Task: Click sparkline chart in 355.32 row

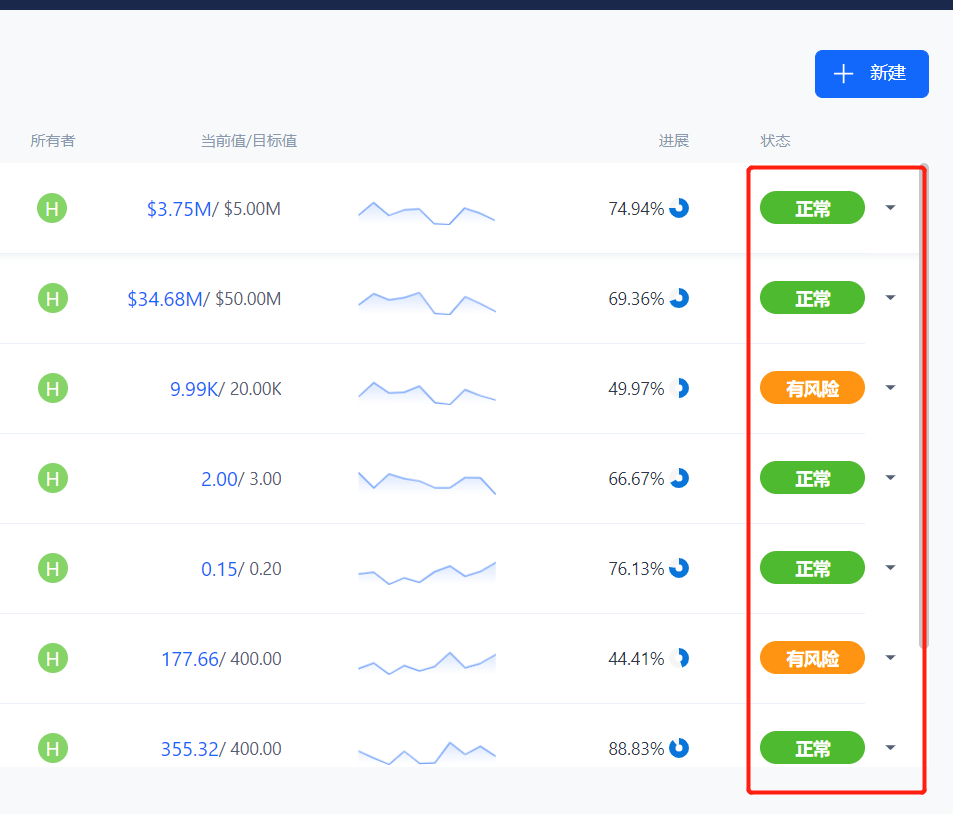Action: (x=427, y=753)
